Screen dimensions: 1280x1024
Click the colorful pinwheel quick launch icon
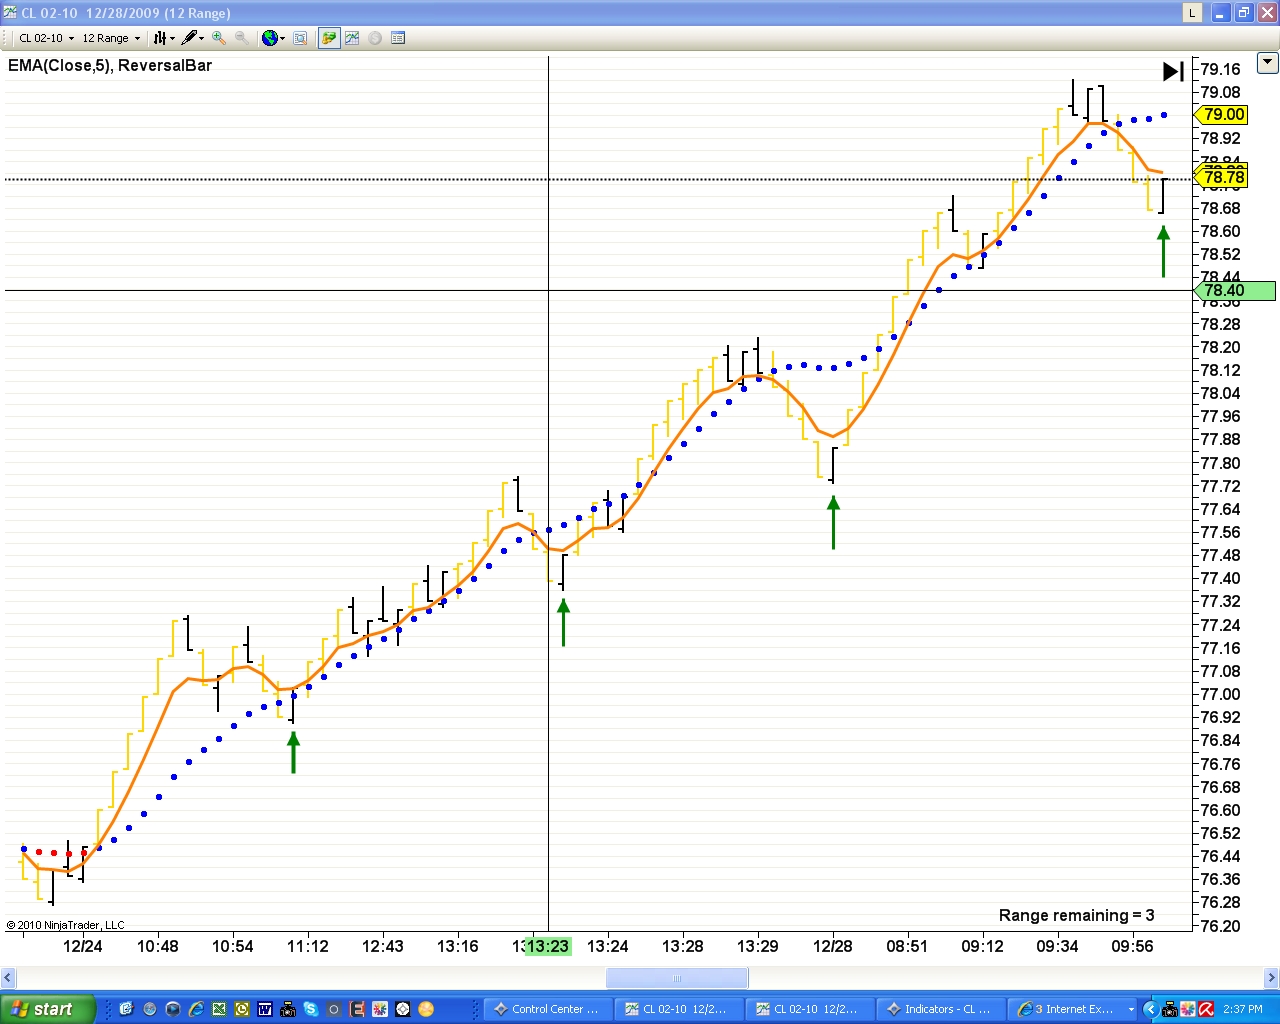point(380,1009)
